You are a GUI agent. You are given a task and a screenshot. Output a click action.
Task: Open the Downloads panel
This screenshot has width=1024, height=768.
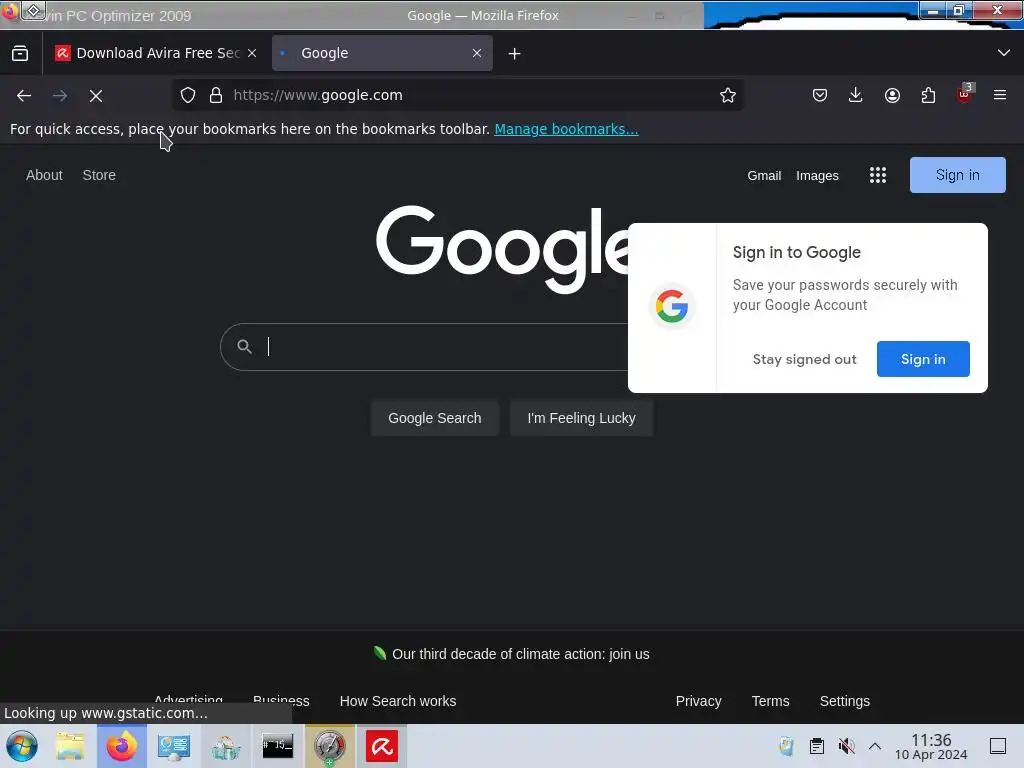(856, 95)
